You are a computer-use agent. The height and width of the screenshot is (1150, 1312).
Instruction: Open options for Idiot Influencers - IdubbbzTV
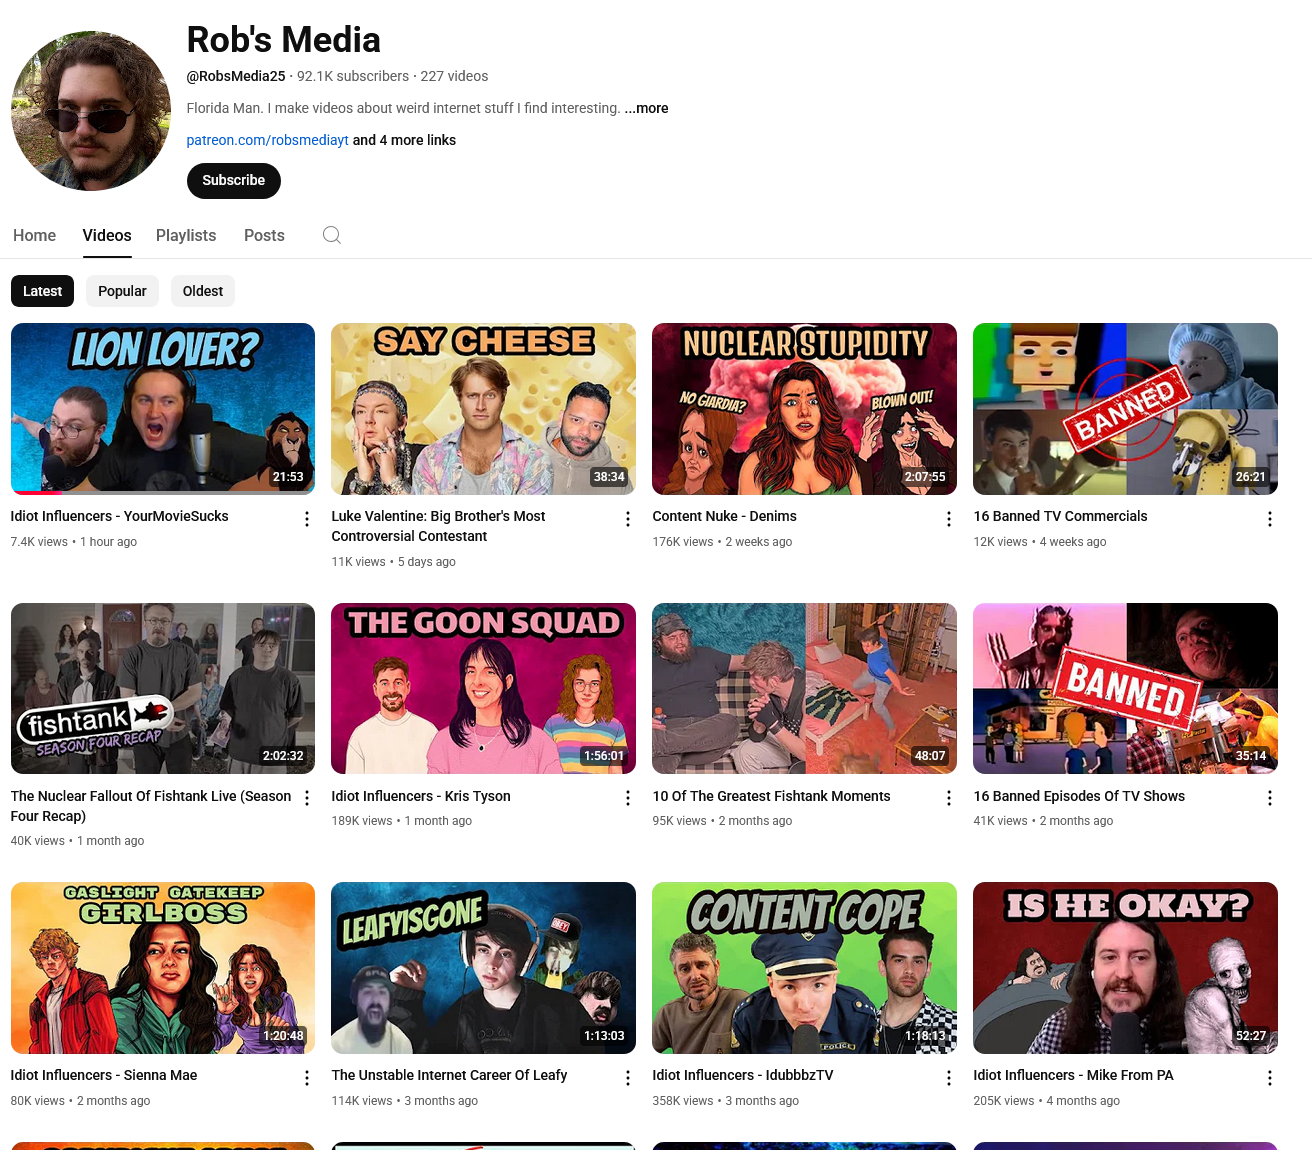tap(949, 1078)
